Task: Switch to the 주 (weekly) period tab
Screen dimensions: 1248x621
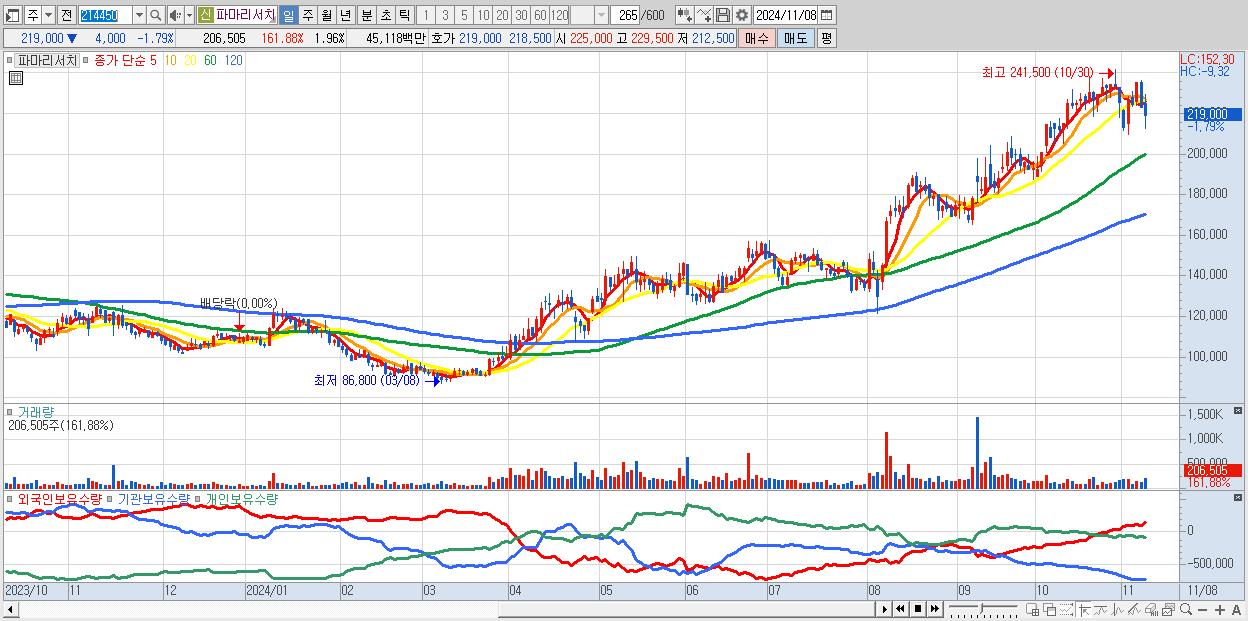Action: tap(307, 15)
